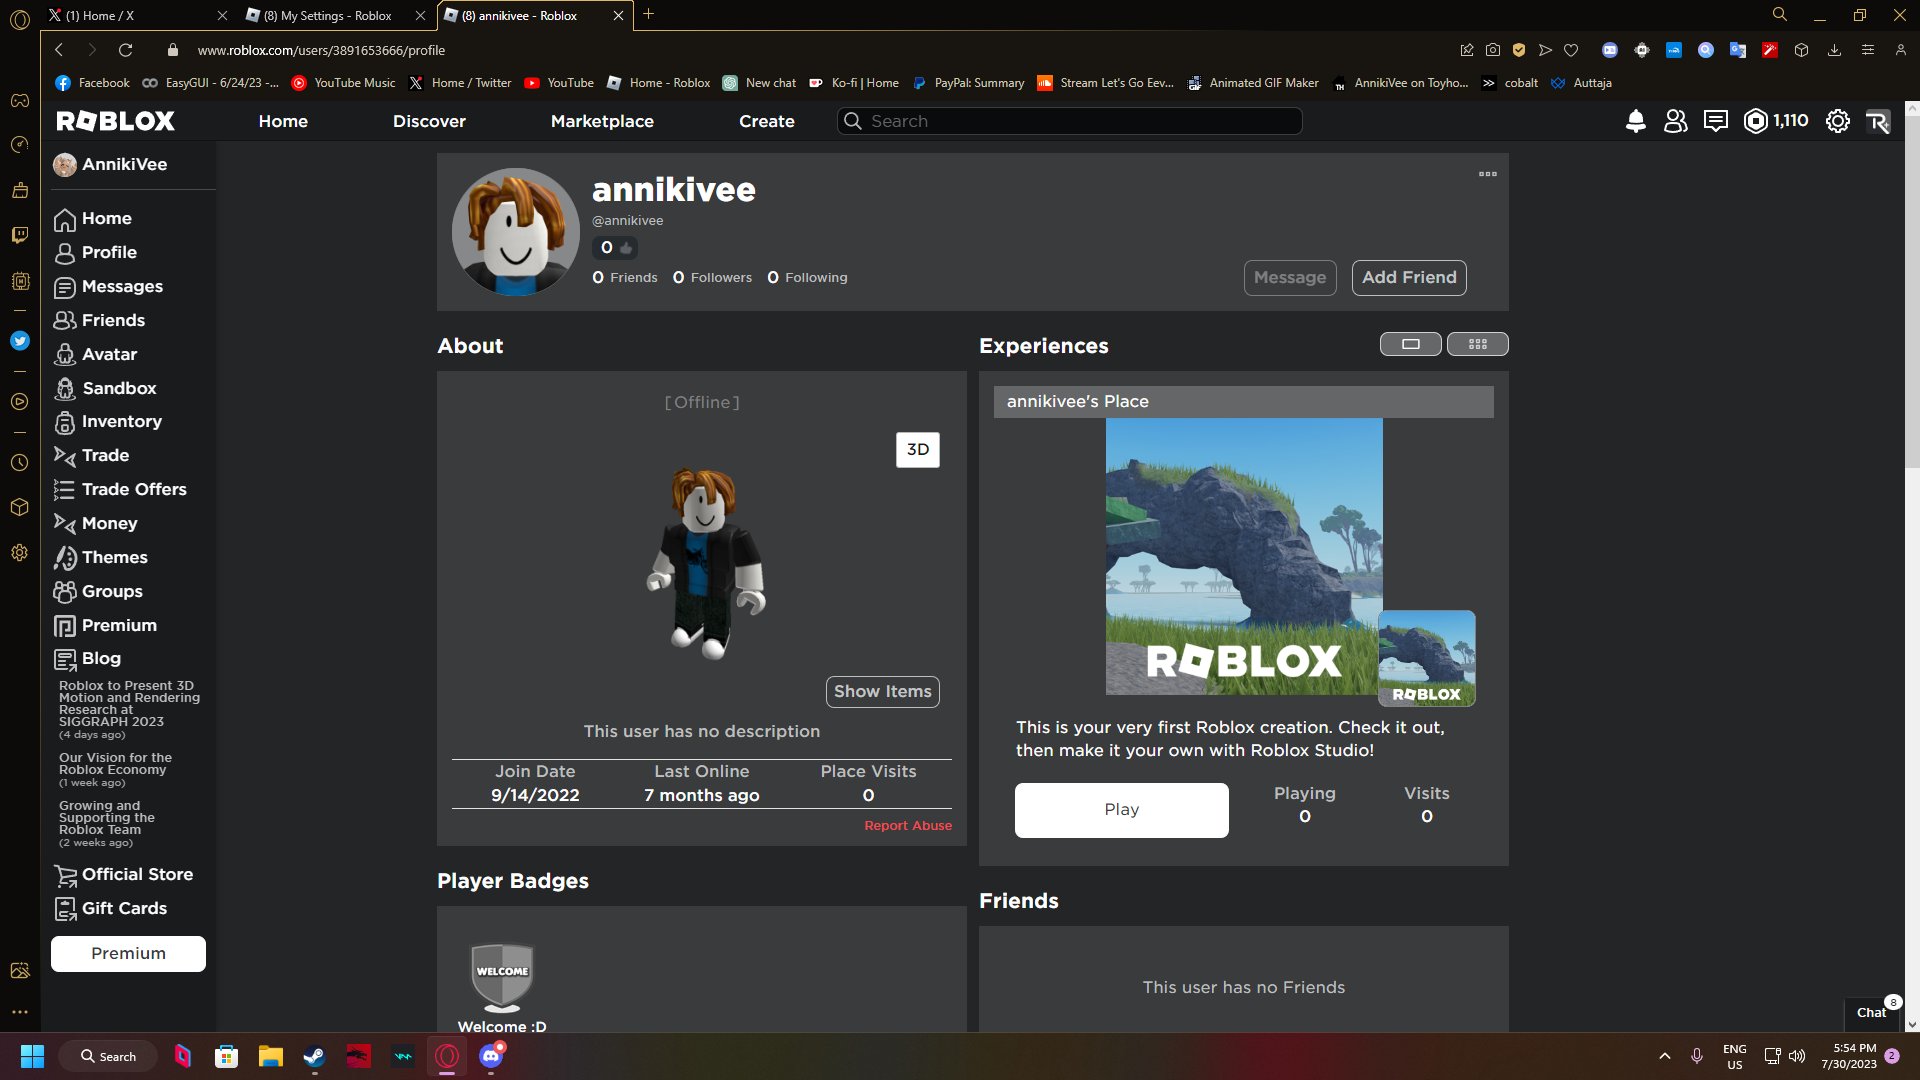The image size is (1920, 1080).
Task: Switch to grid view for Experiences
Action: click(1477, 344)
